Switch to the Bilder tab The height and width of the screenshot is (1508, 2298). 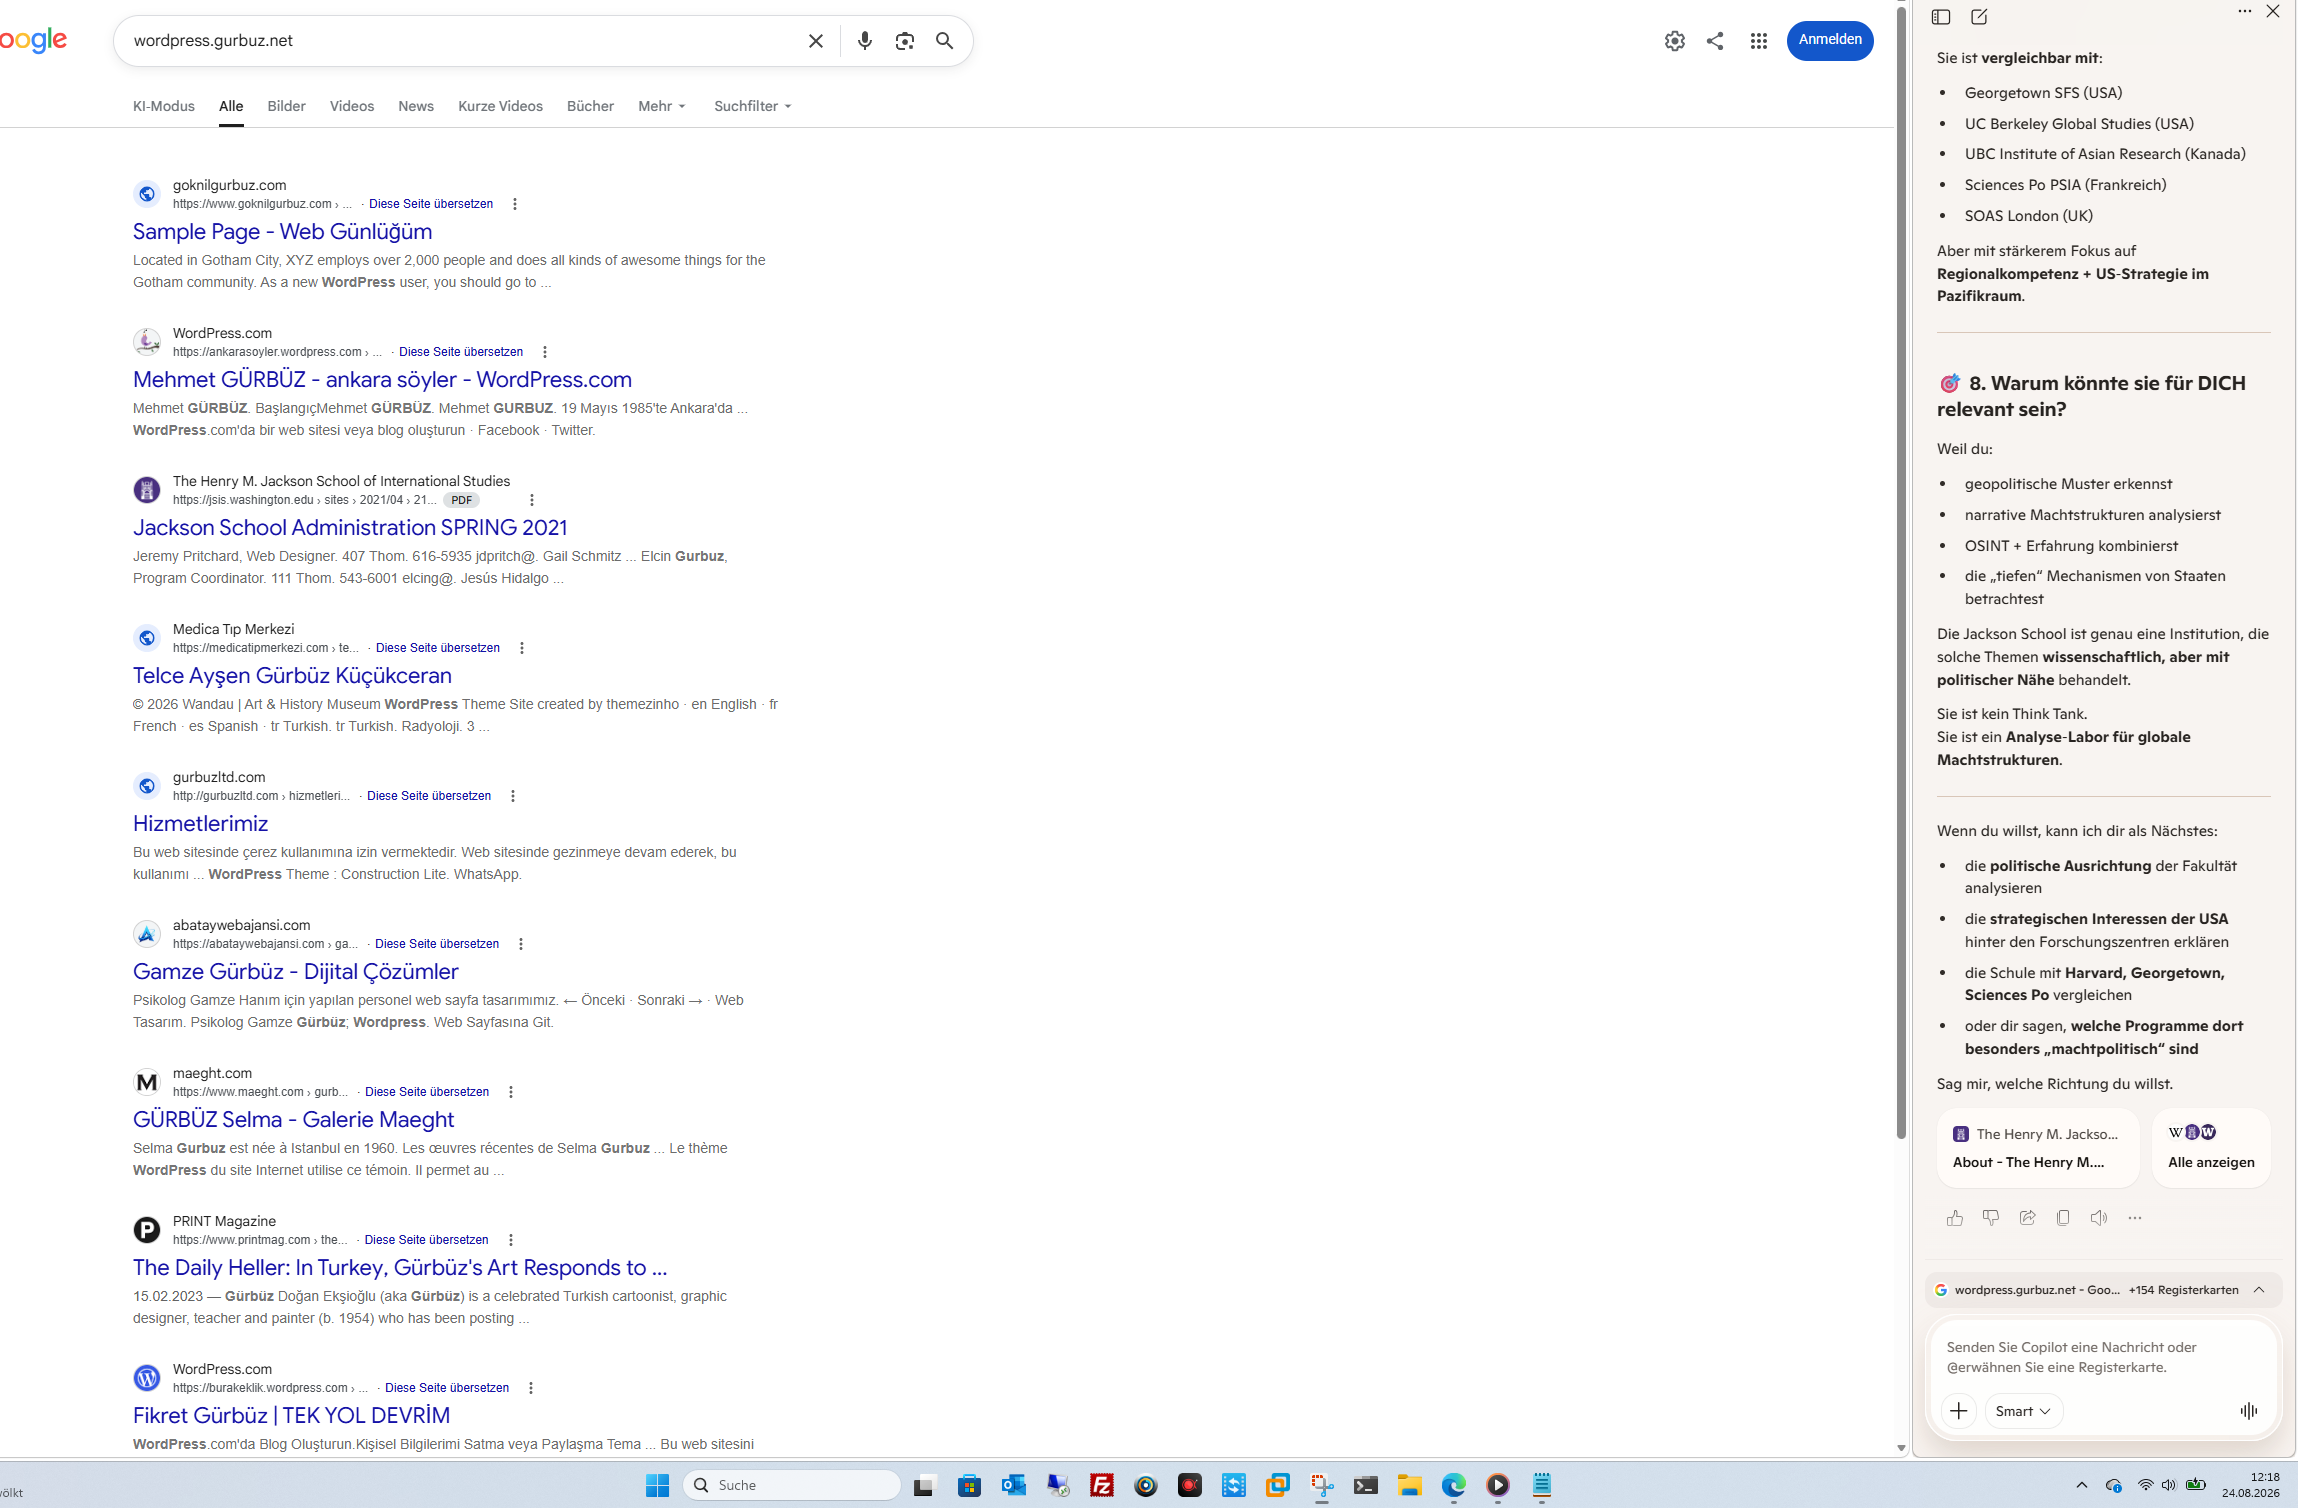(286, 106)
